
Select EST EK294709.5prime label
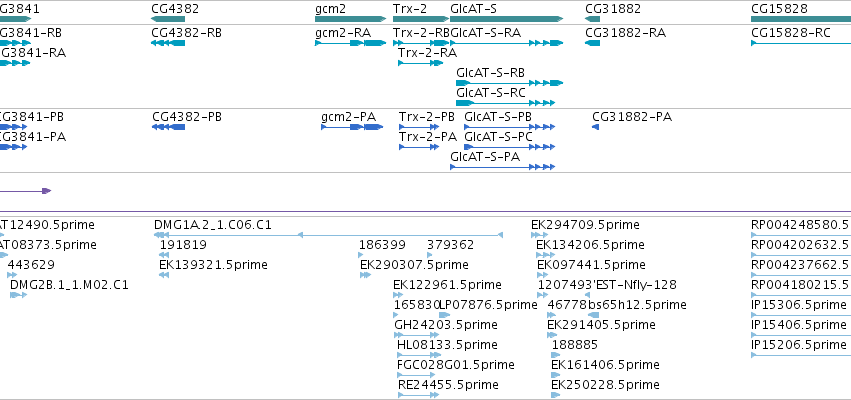tap(585, 225)
